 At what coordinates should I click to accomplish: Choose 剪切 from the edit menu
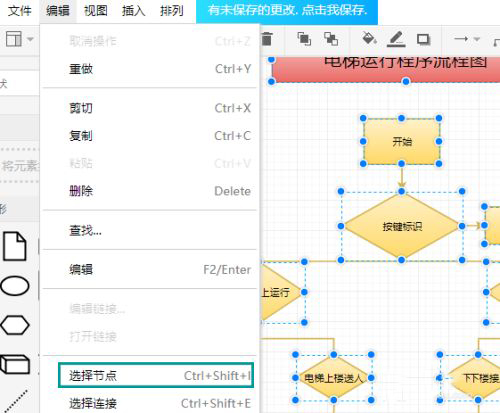click(150, 108)
